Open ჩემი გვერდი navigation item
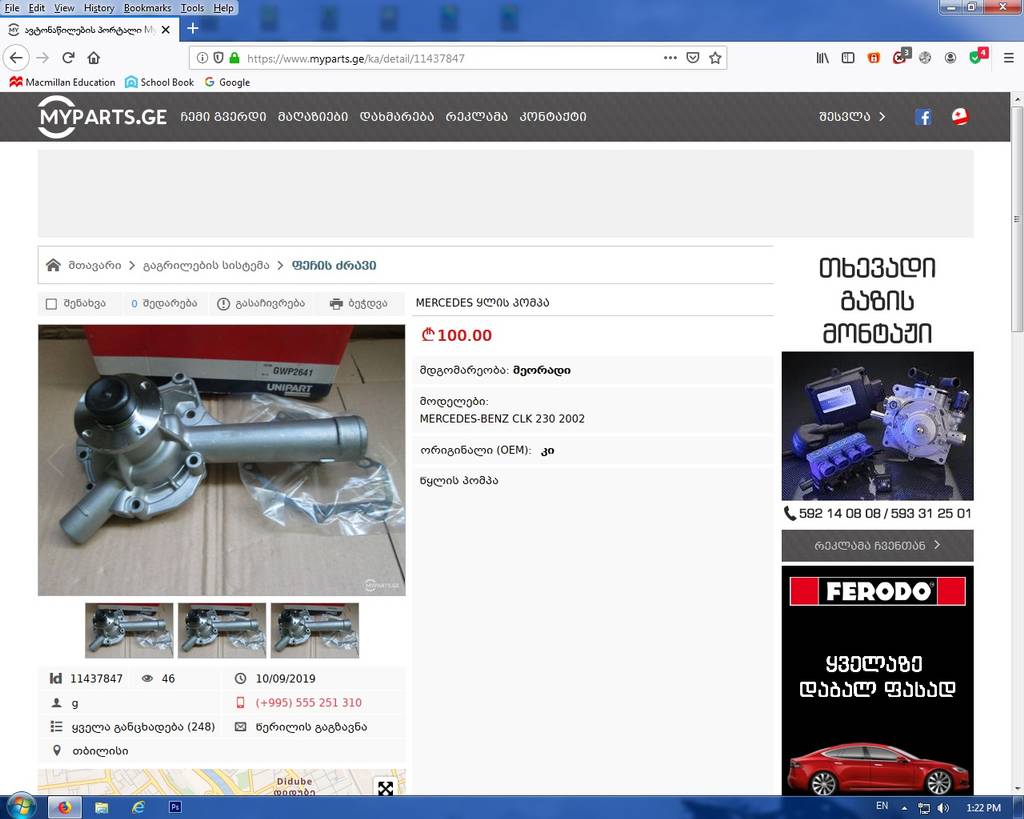 (223, 117)
